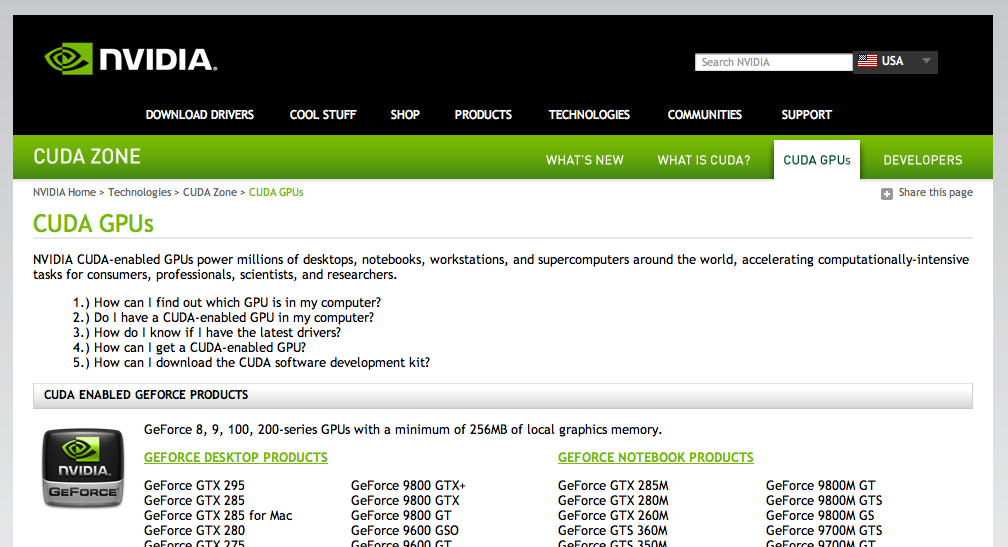Open the Support menu
The height and width of the screenshot is (547, 1008).
[x=806, y=115]
